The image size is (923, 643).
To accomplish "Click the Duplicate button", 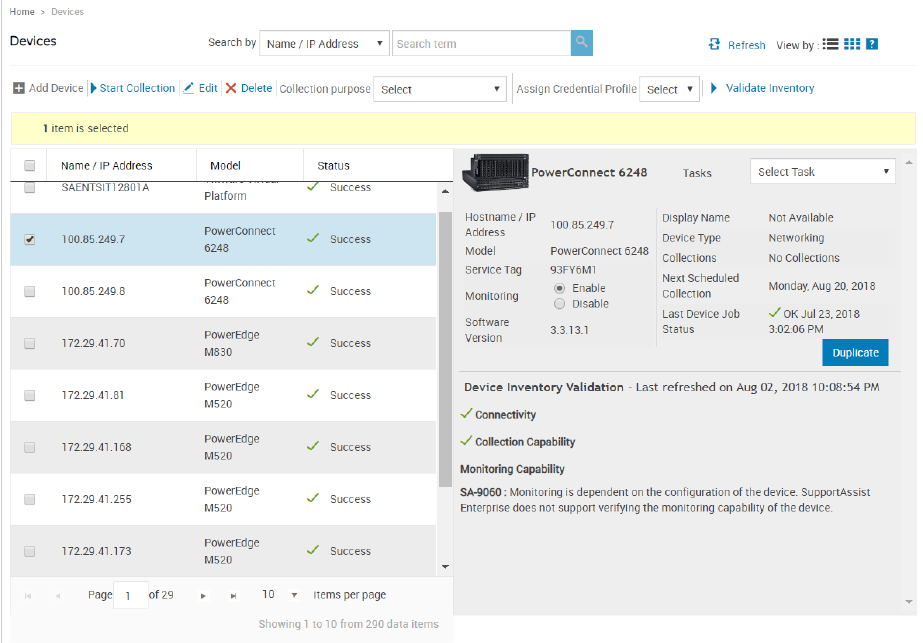I will point(855,353).
